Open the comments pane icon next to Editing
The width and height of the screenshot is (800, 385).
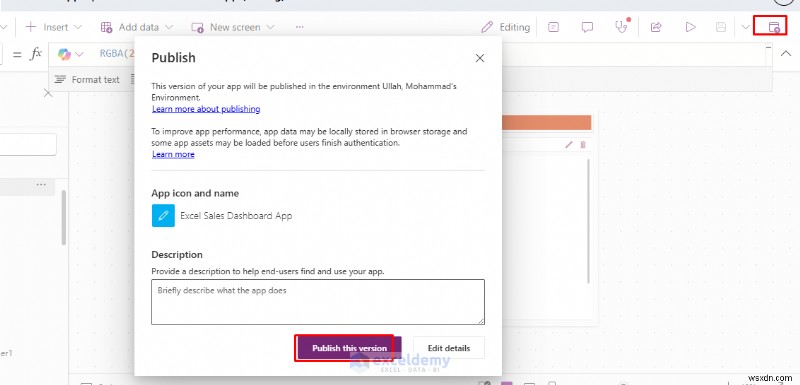tap(554, 27)
